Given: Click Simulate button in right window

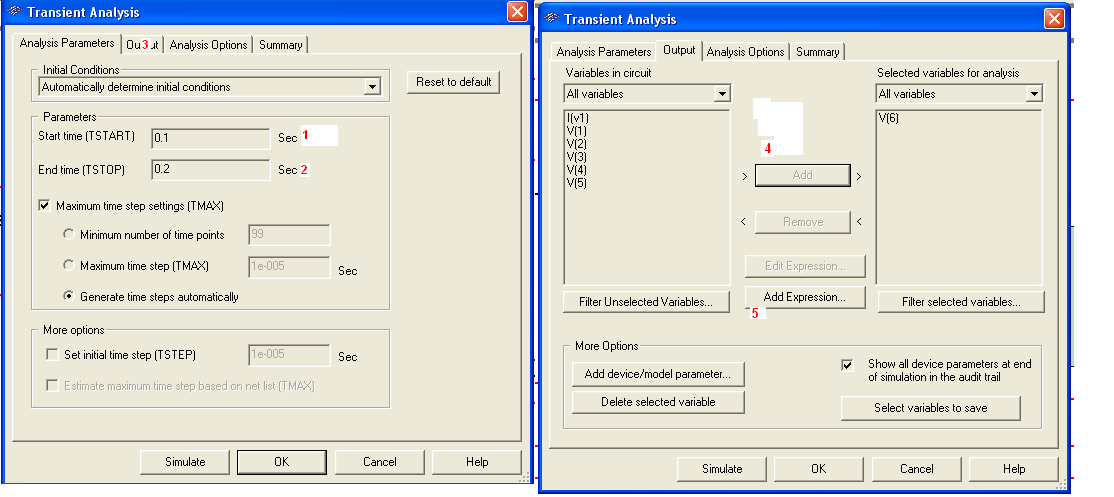Looking at the screenshot, I should tap(722, 469).
